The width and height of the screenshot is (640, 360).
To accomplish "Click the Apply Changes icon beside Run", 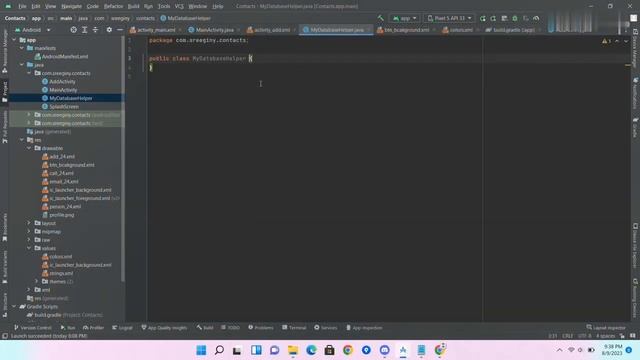I will pos(493,18).
